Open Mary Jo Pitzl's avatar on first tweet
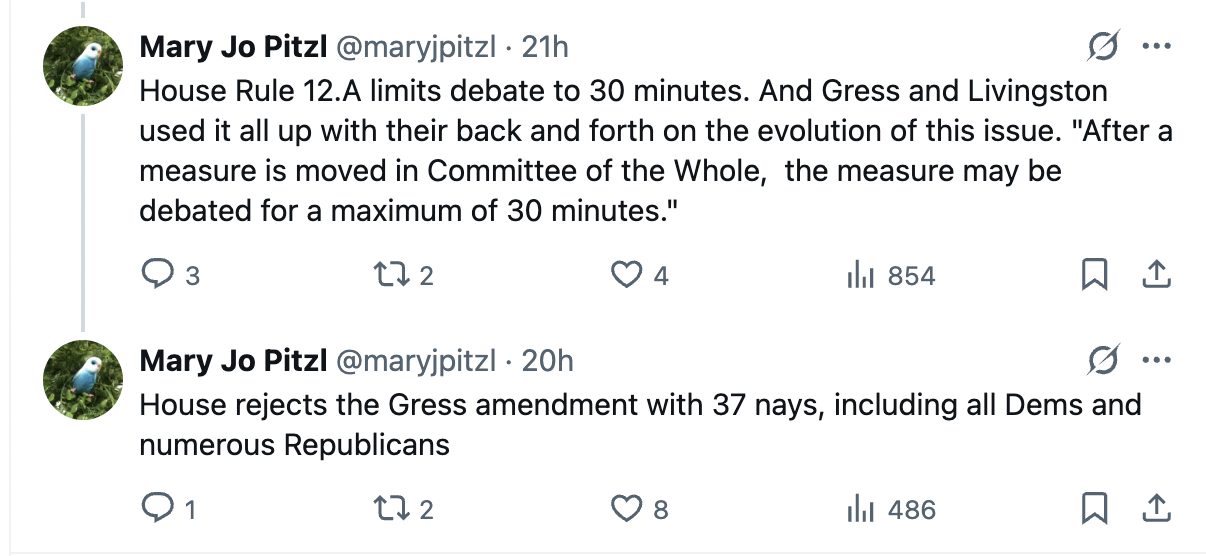Viewport: 1206px width, 556px height. tap(82, 66)
